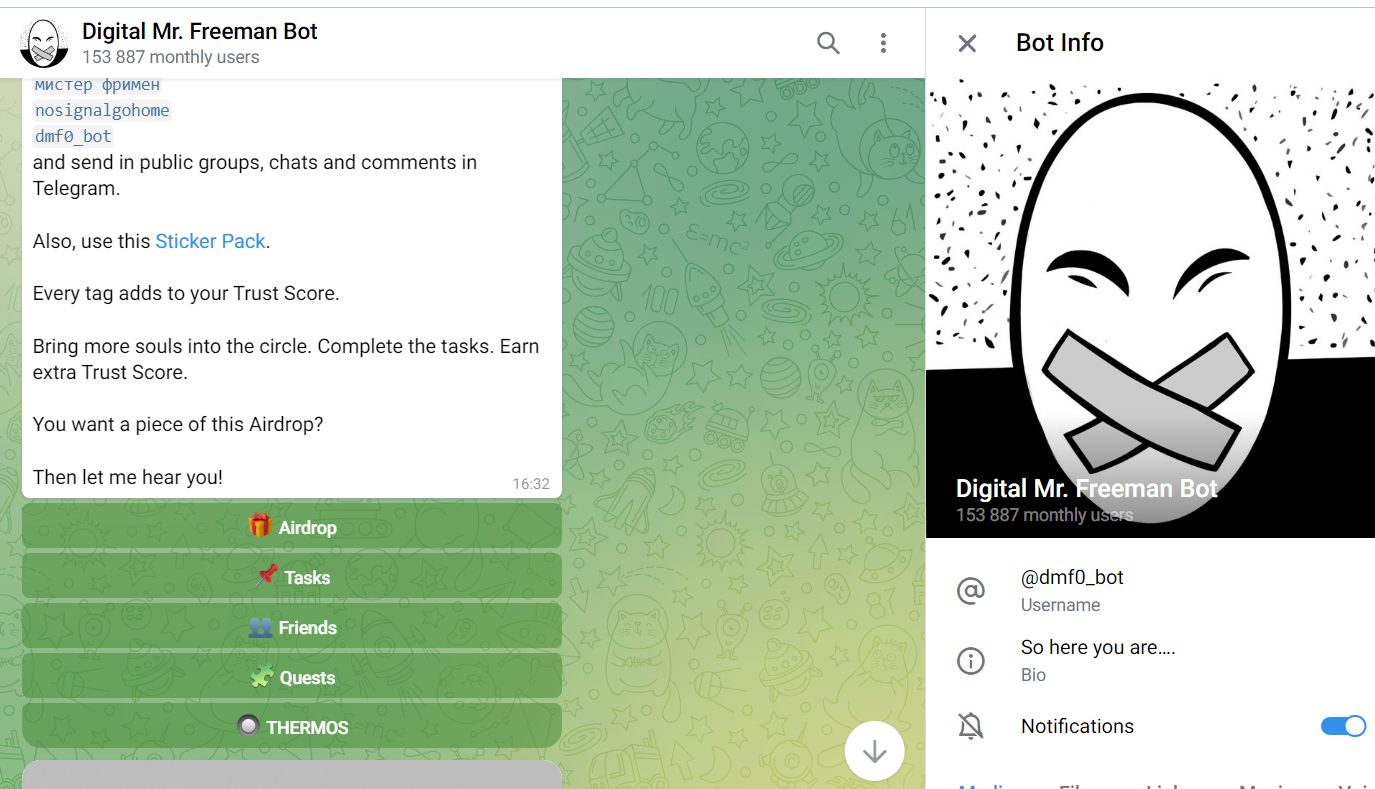This screenshot has height=789, width=1375.
Task: Click the info icon next to Bio
Action: coord(971,661)
